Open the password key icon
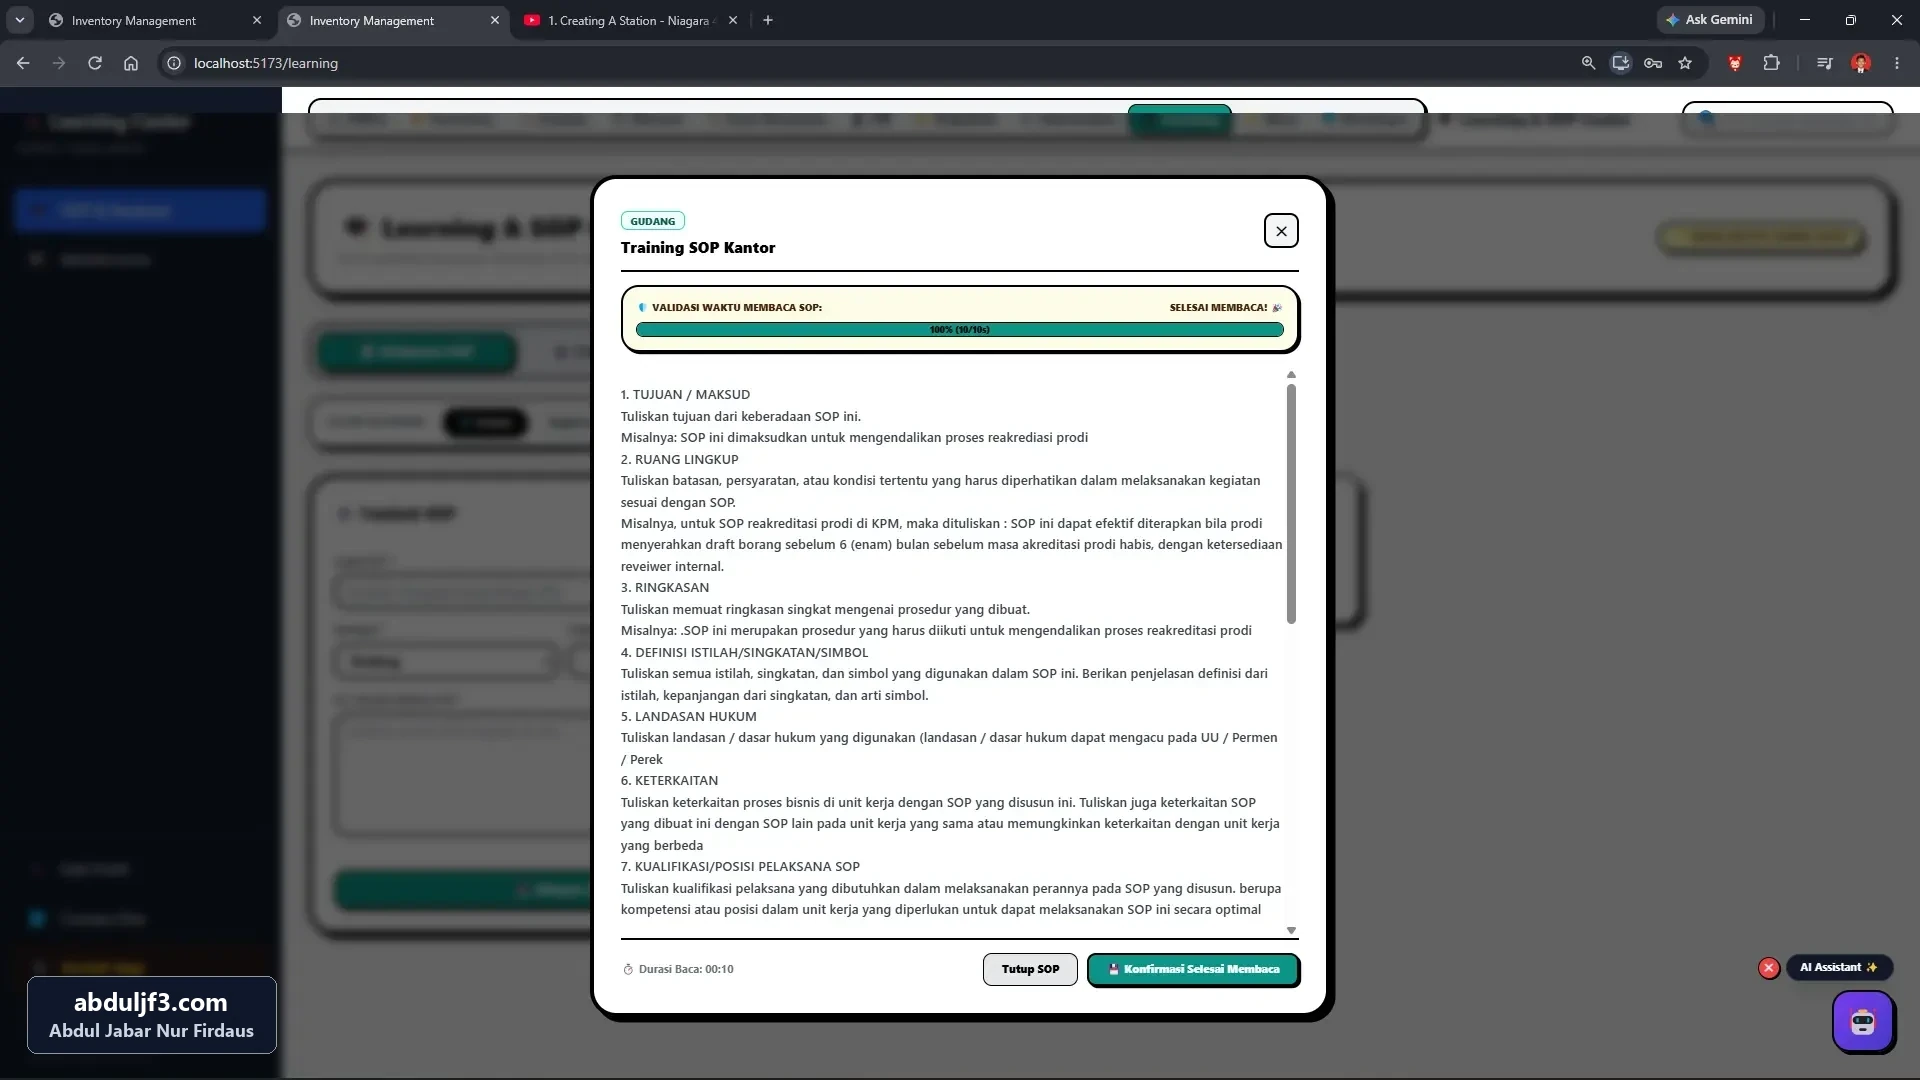The height and width of the screenshot is (1080, 1920). click(1653, 63)
